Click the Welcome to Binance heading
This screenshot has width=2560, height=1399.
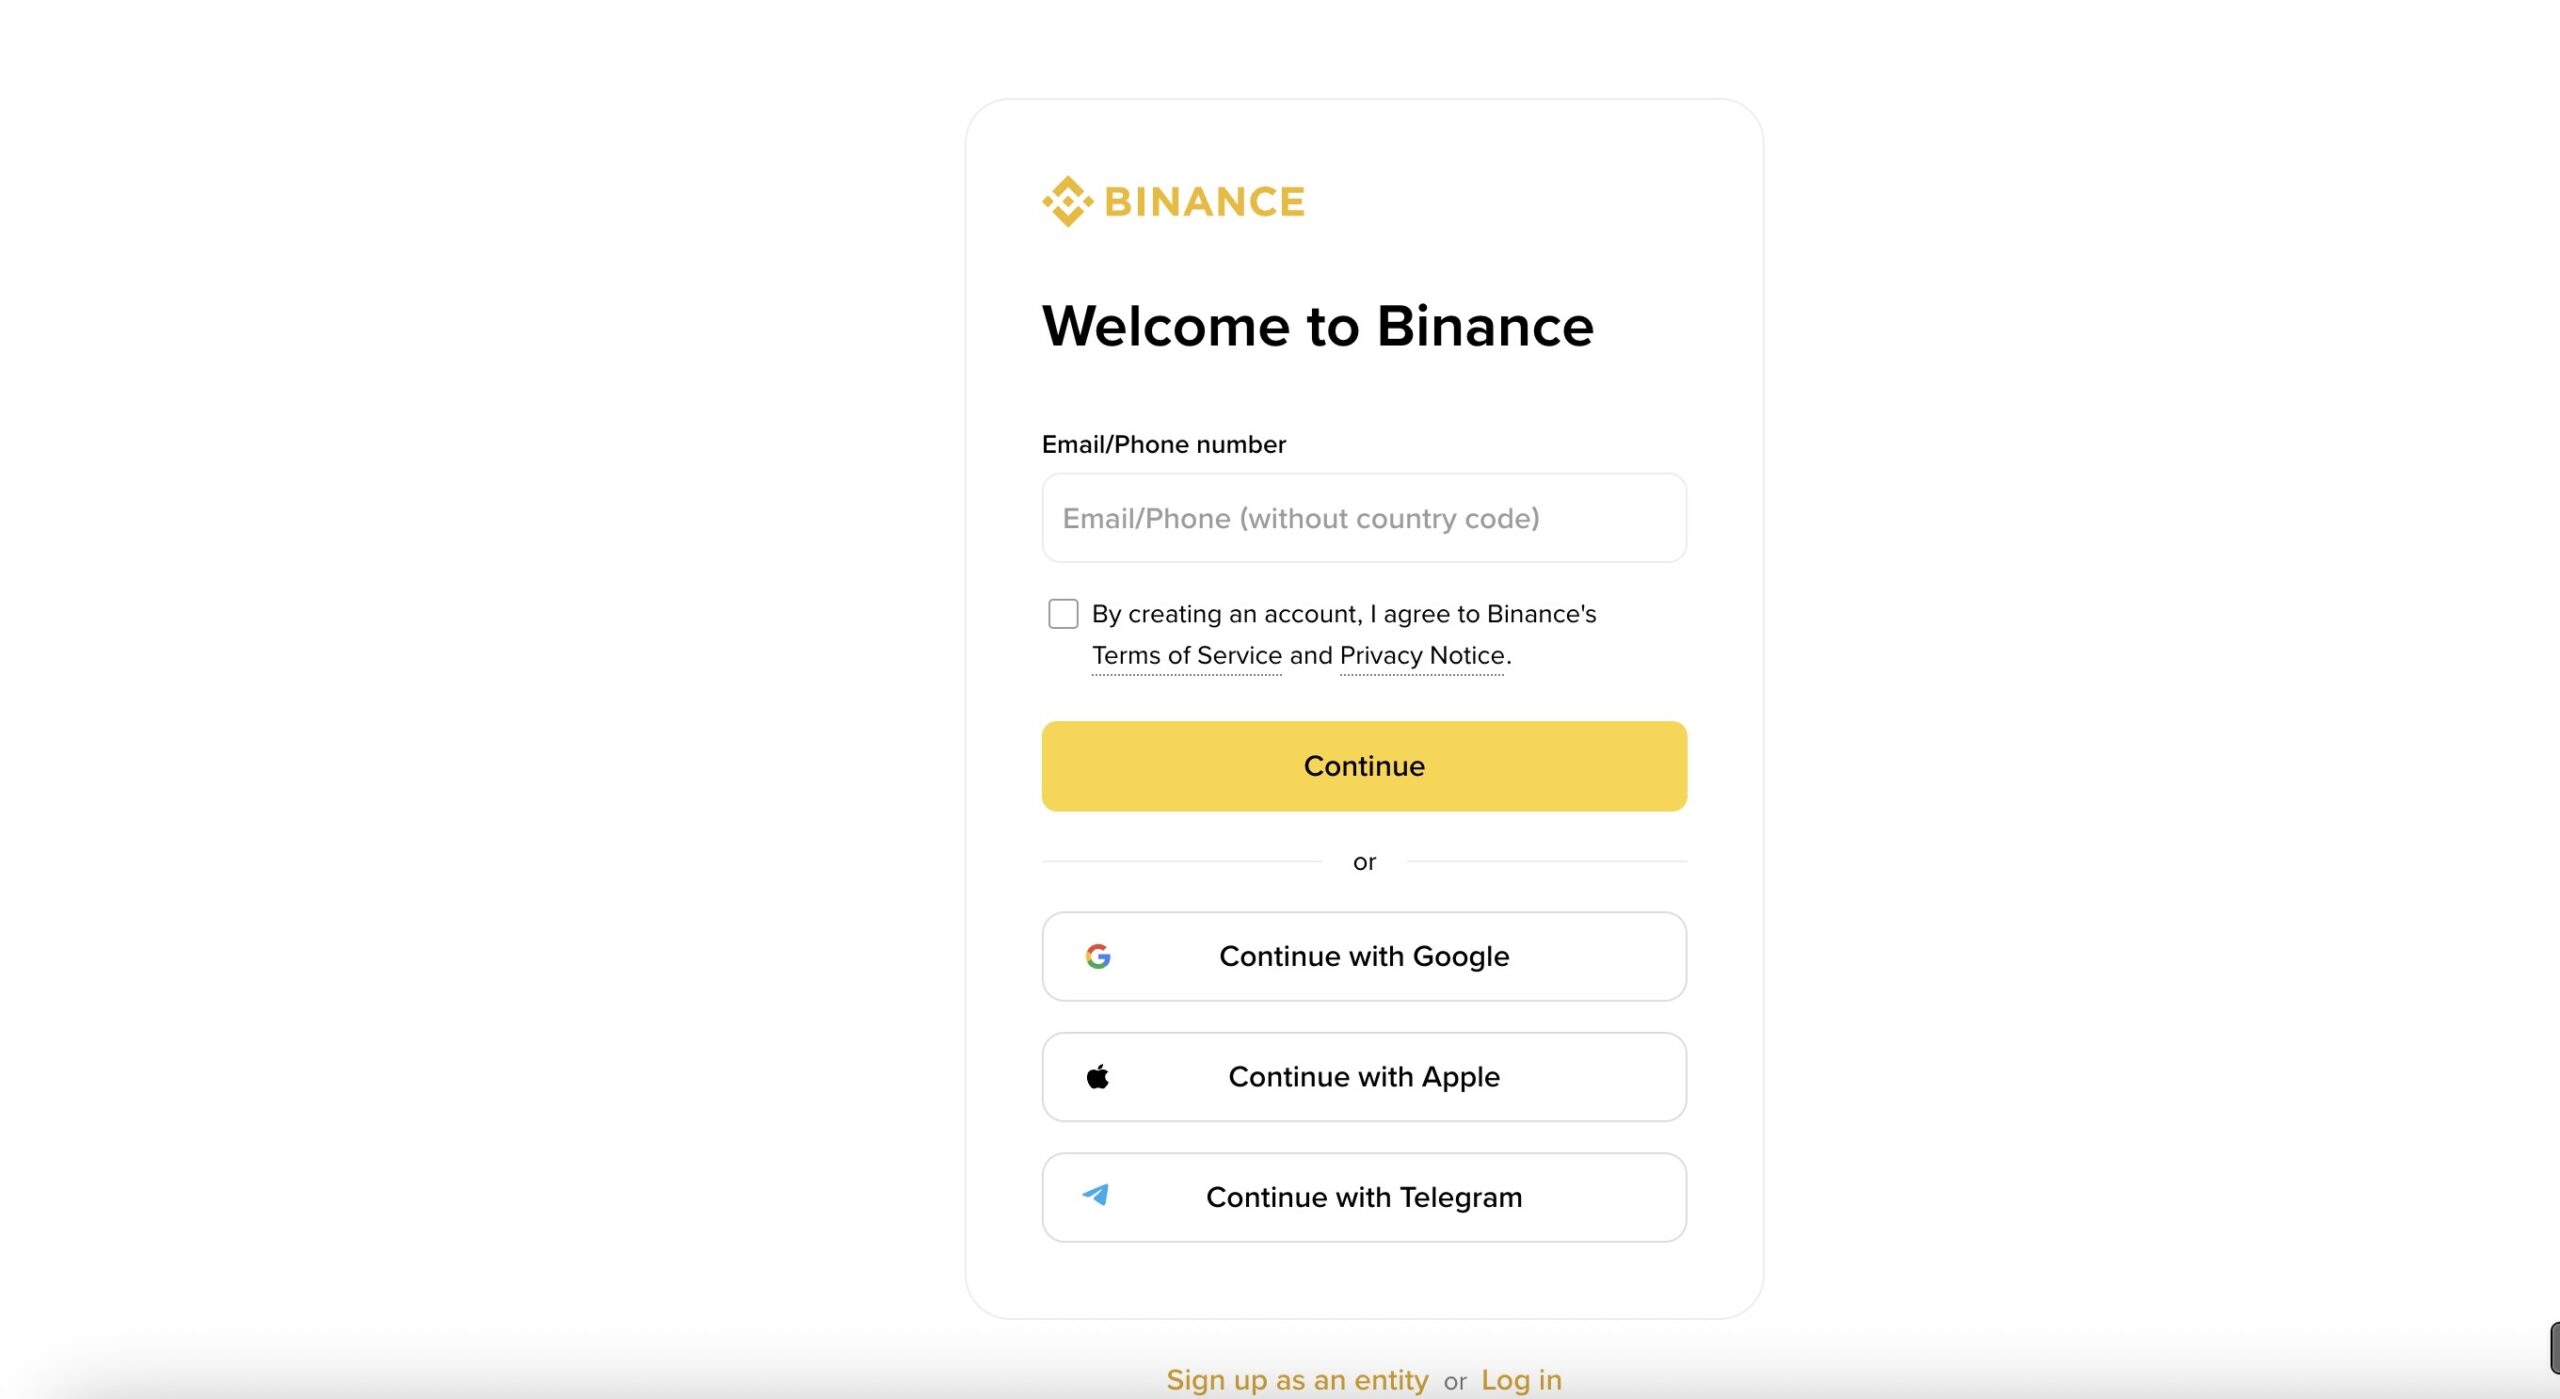click(1318, 325)
